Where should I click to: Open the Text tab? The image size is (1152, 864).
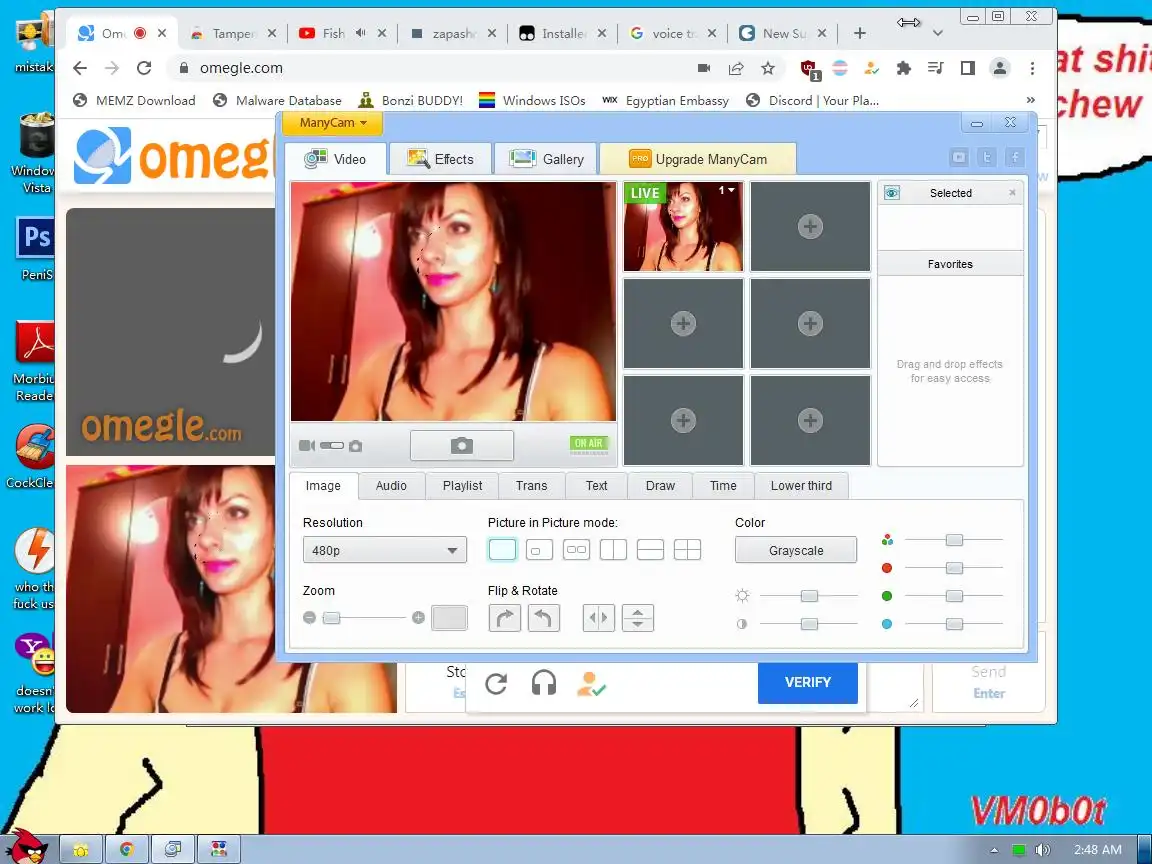(597, 486)
